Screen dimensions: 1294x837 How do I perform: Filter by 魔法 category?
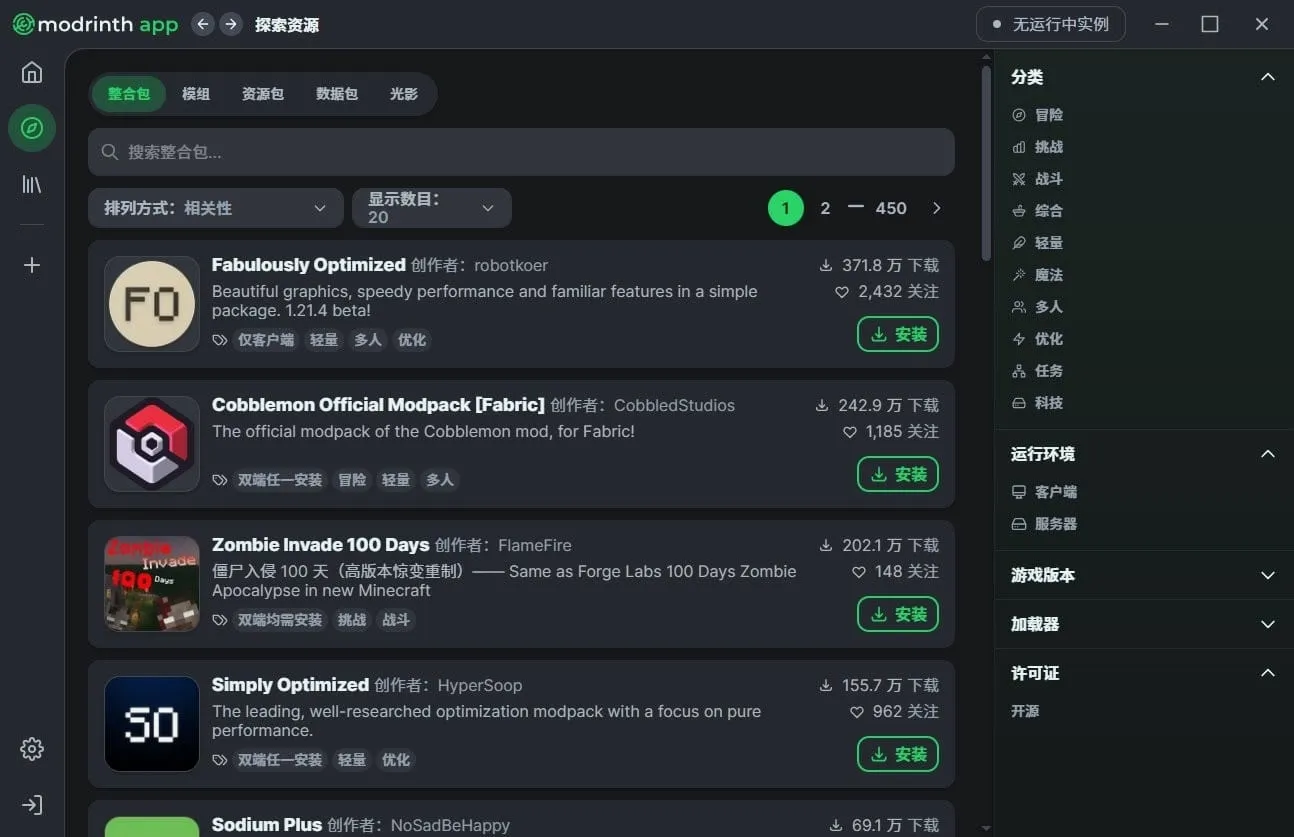1037,275
